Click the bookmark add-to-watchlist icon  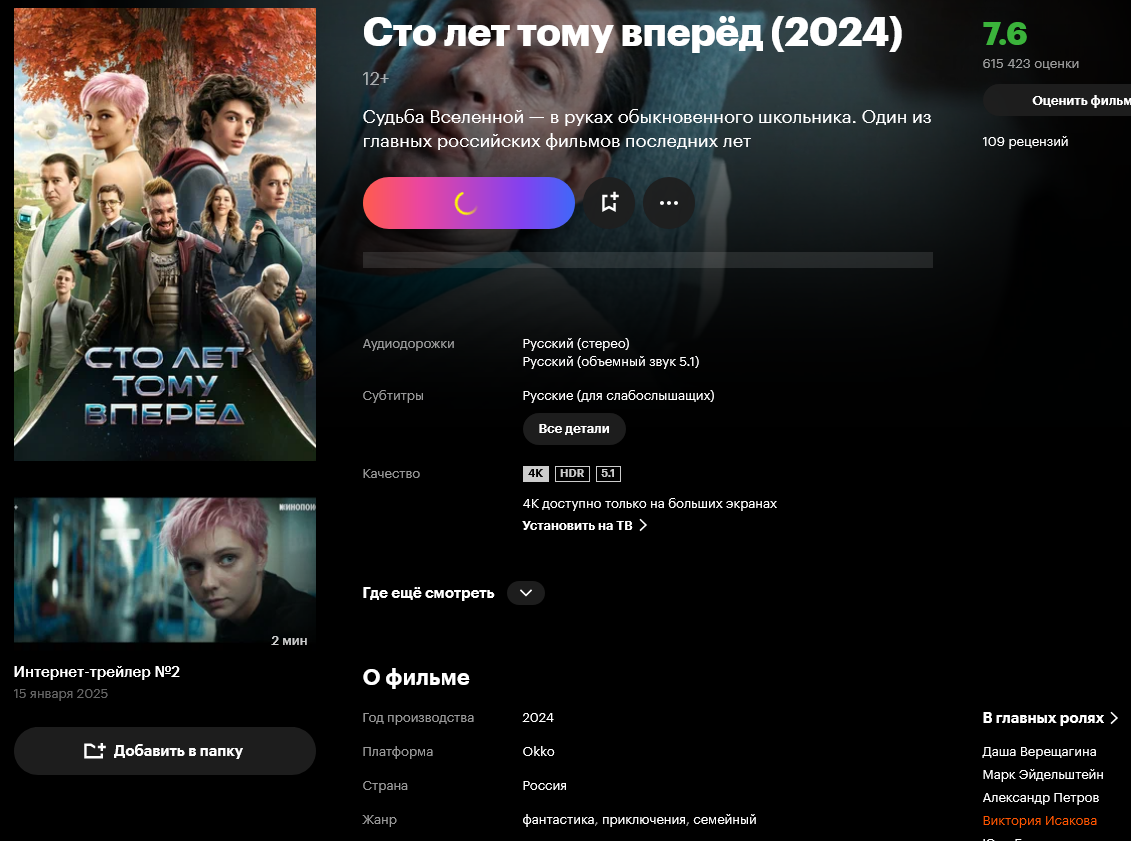tap(609, 203)
